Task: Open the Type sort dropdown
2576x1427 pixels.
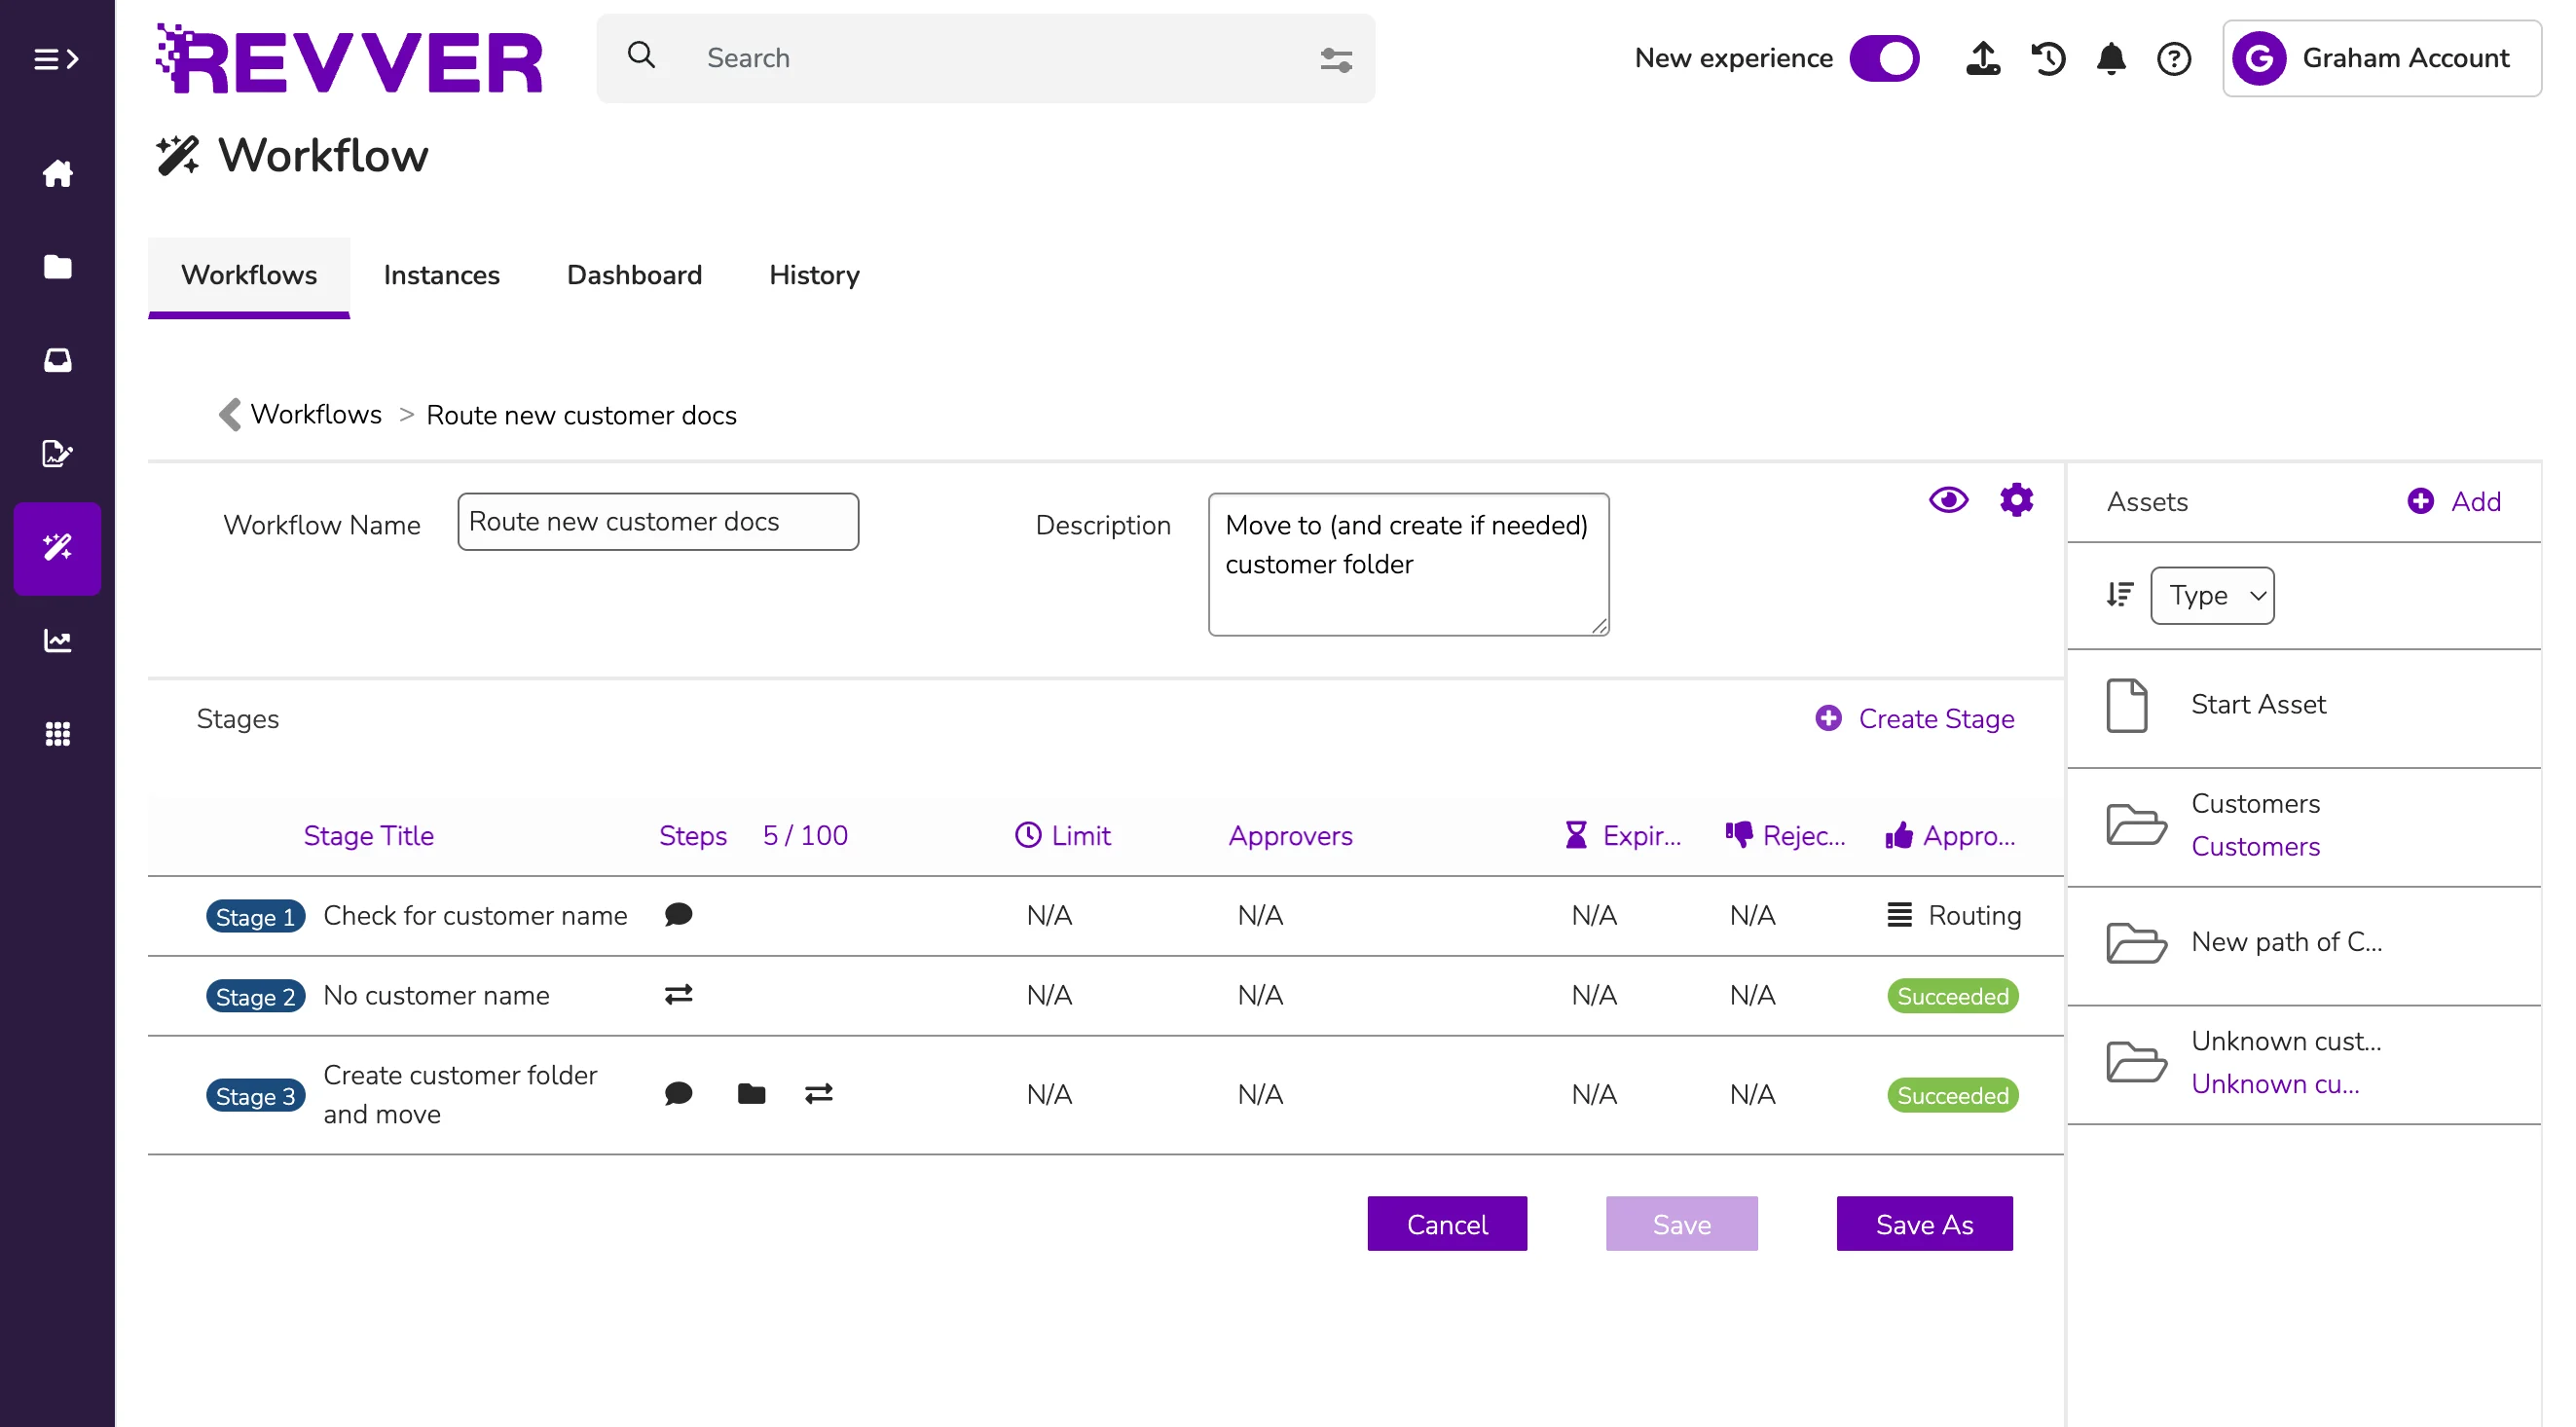Action: [2212, 595]
